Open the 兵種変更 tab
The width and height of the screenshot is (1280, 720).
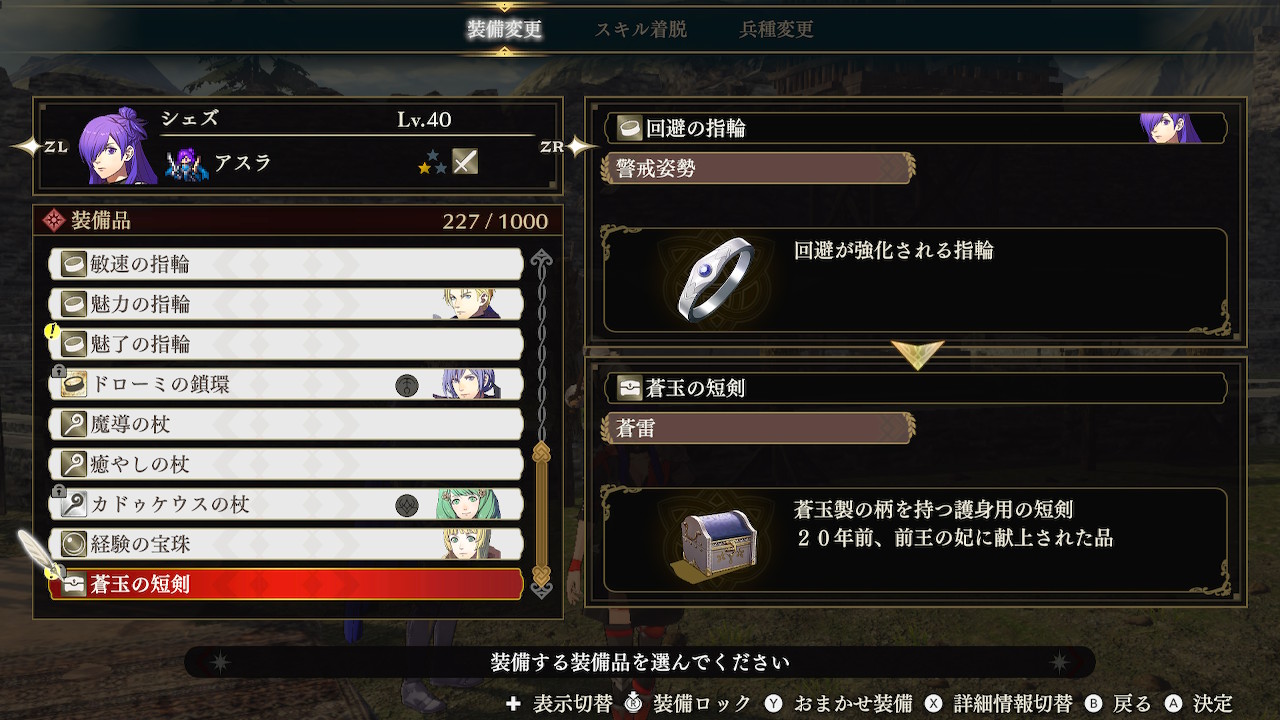point(776,29)
